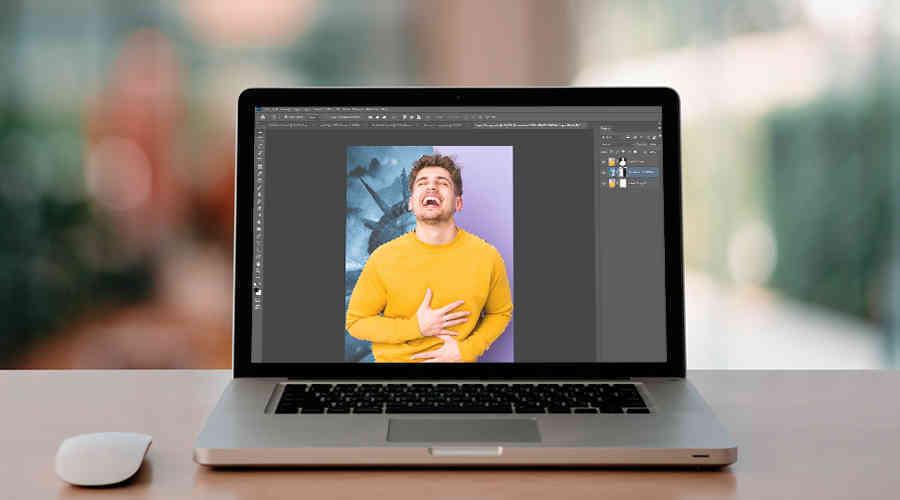This screenshot has width=900, height=500.
Task: Open the layer blend mode dropdown
Action: point(612,143)
